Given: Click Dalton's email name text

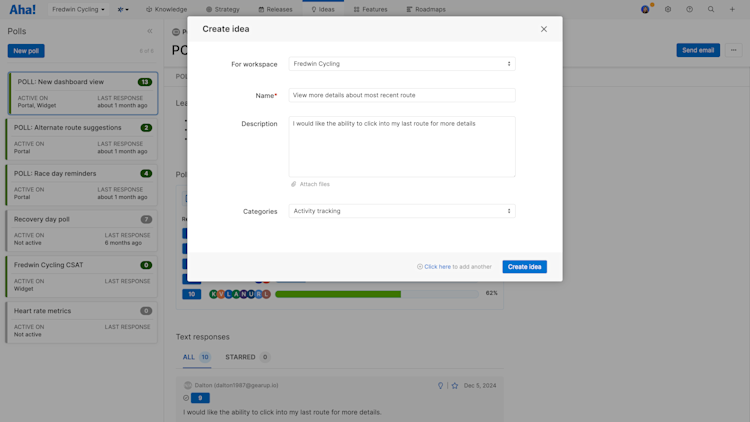Looking at the screenshot, I should click(x=236, y=385).
